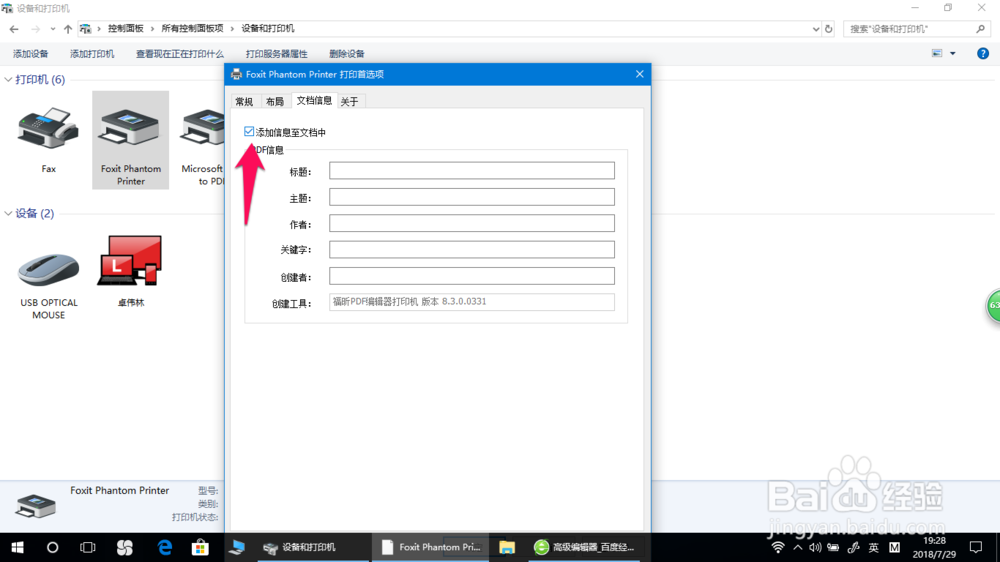Click the green 63 floating ball
The height and width of the screenshot is (562, 1000).
(x=994, y=306)
